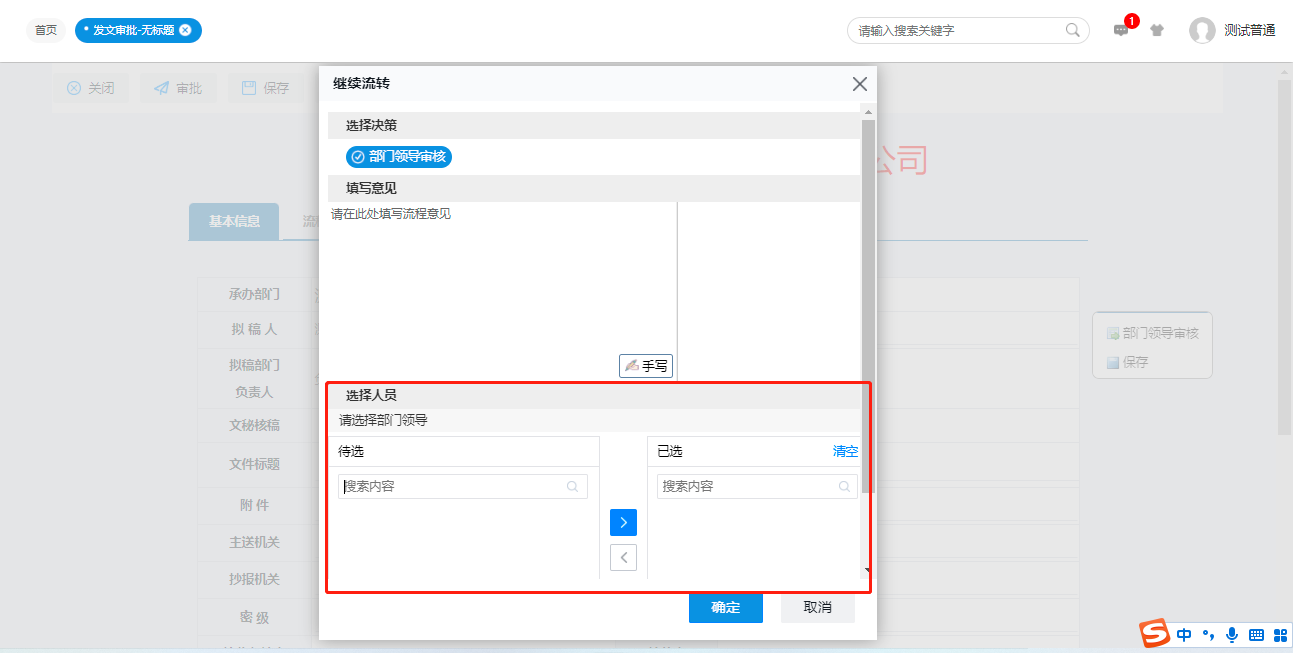Open the user avatar menu
Screen dimensions: 1293x653
pyautogui.click(x=1202, y=30)
